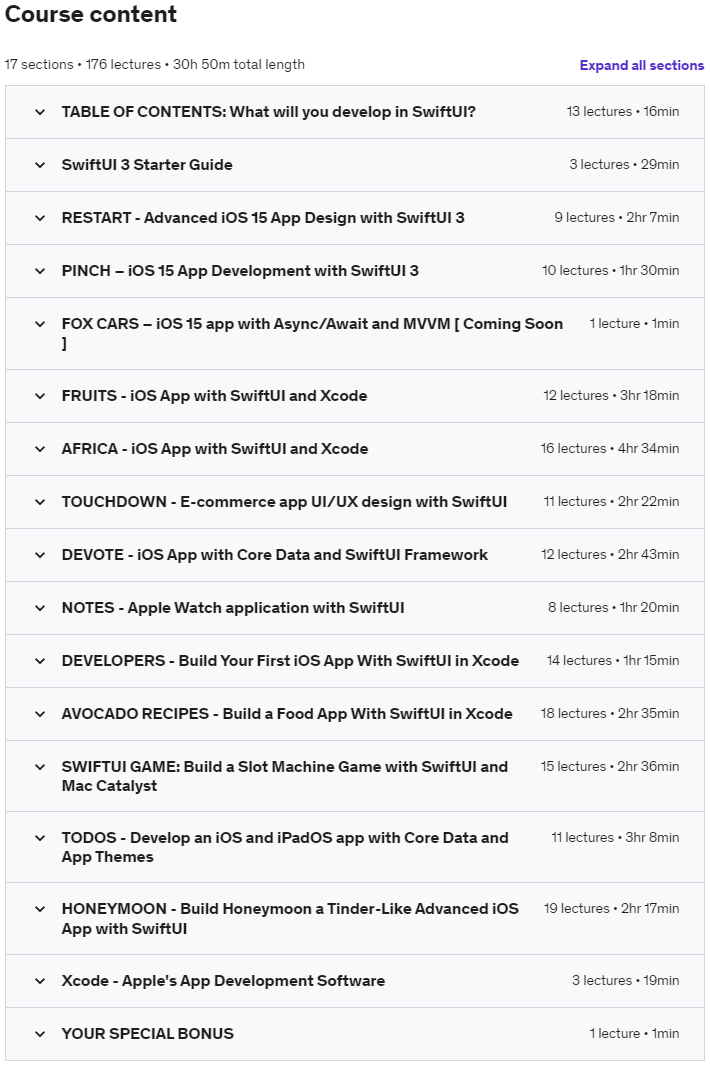Click the 16 lectures 4hr 34min label
Screen dimensions: 710x1066
pyautogui.click(x=609, y=449)
